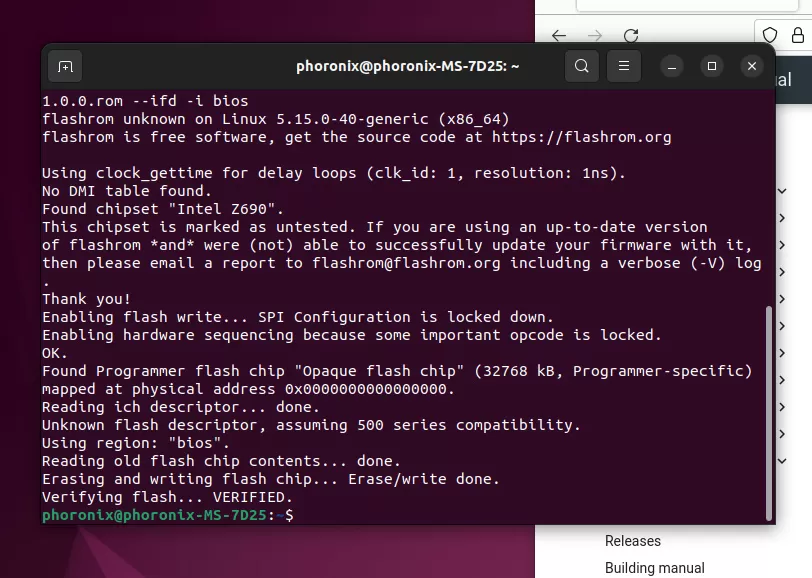The width and height of the screenshot is (812, 578).
Task: Go back in the browser window
Action: tap(559, 35)
